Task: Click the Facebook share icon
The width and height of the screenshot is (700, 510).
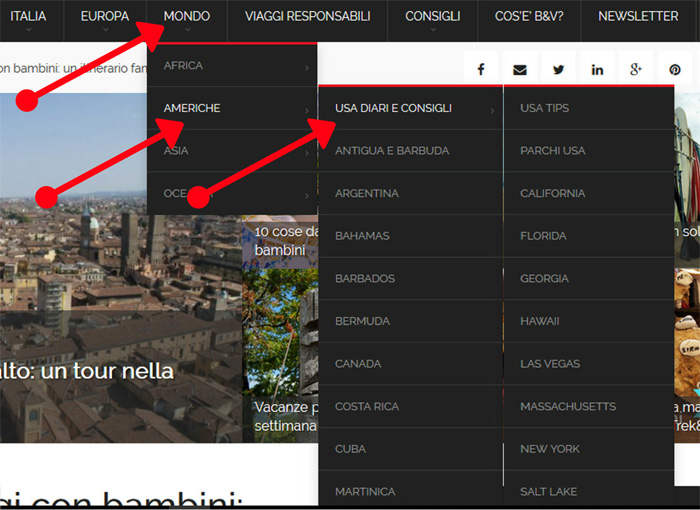Action: point(480,70)
